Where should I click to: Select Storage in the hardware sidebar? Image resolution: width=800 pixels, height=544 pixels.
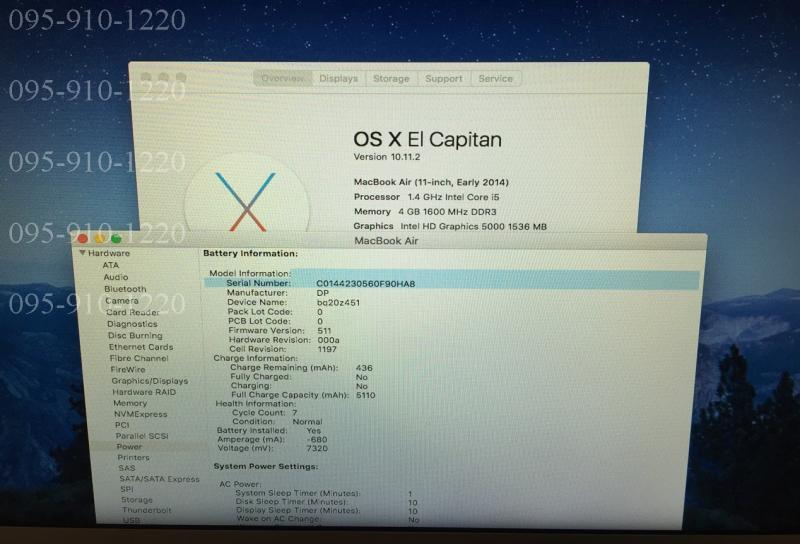(137, 500)
